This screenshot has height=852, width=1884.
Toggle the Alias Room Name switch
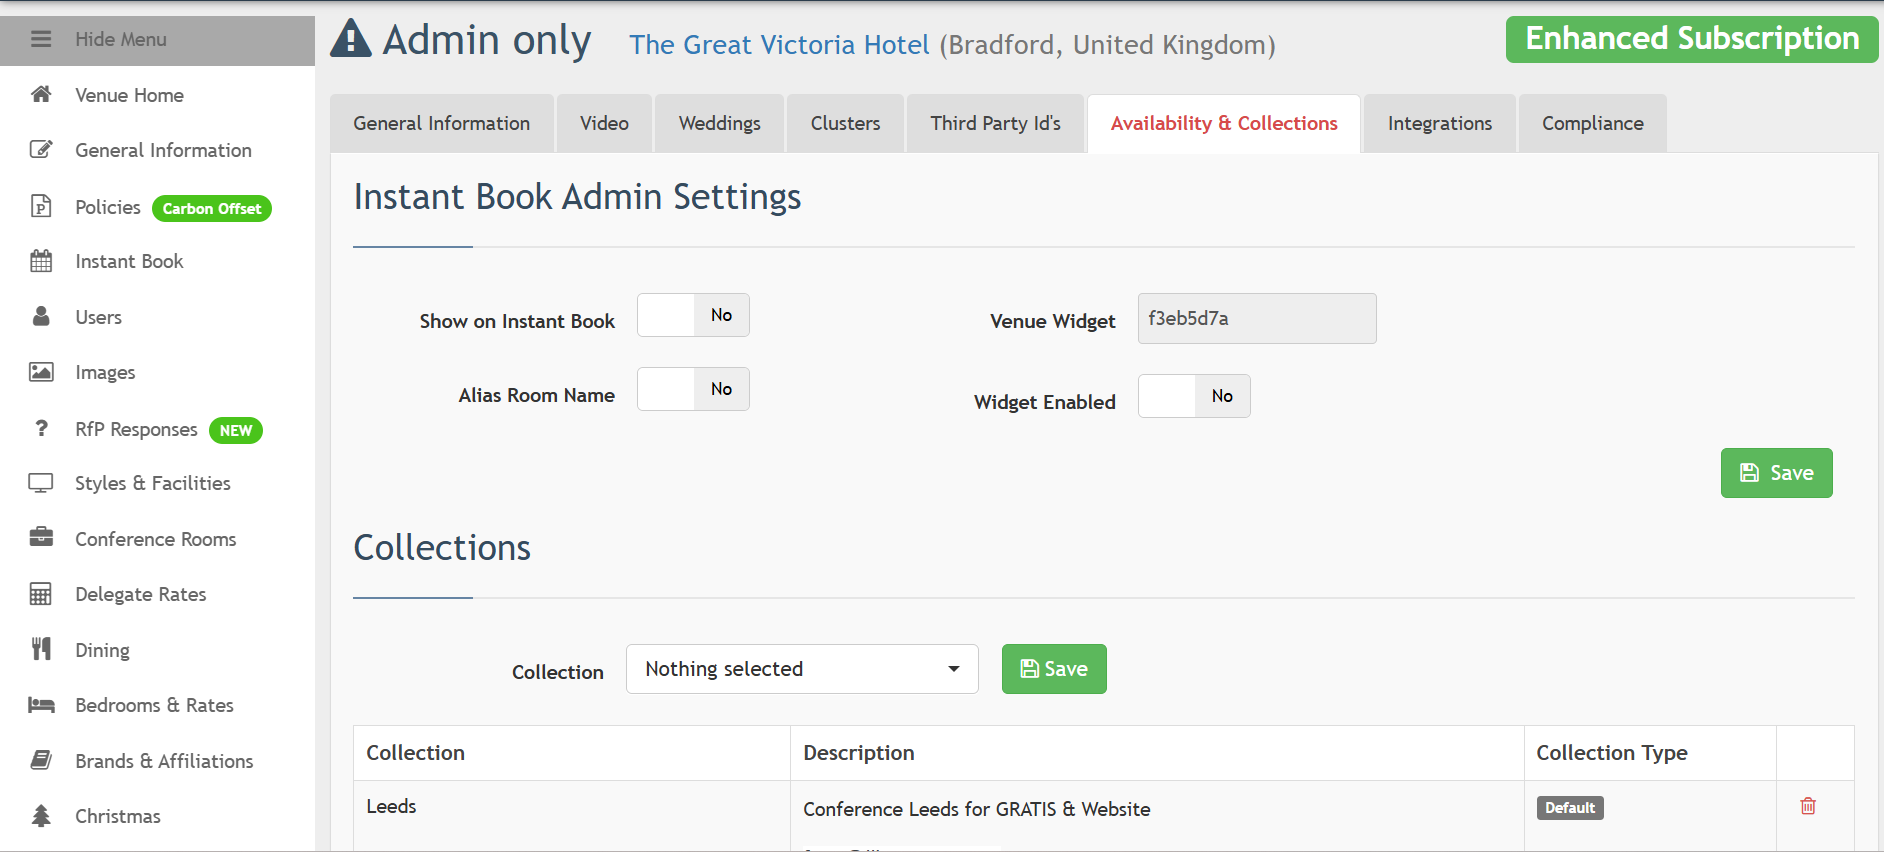(693, 389)
